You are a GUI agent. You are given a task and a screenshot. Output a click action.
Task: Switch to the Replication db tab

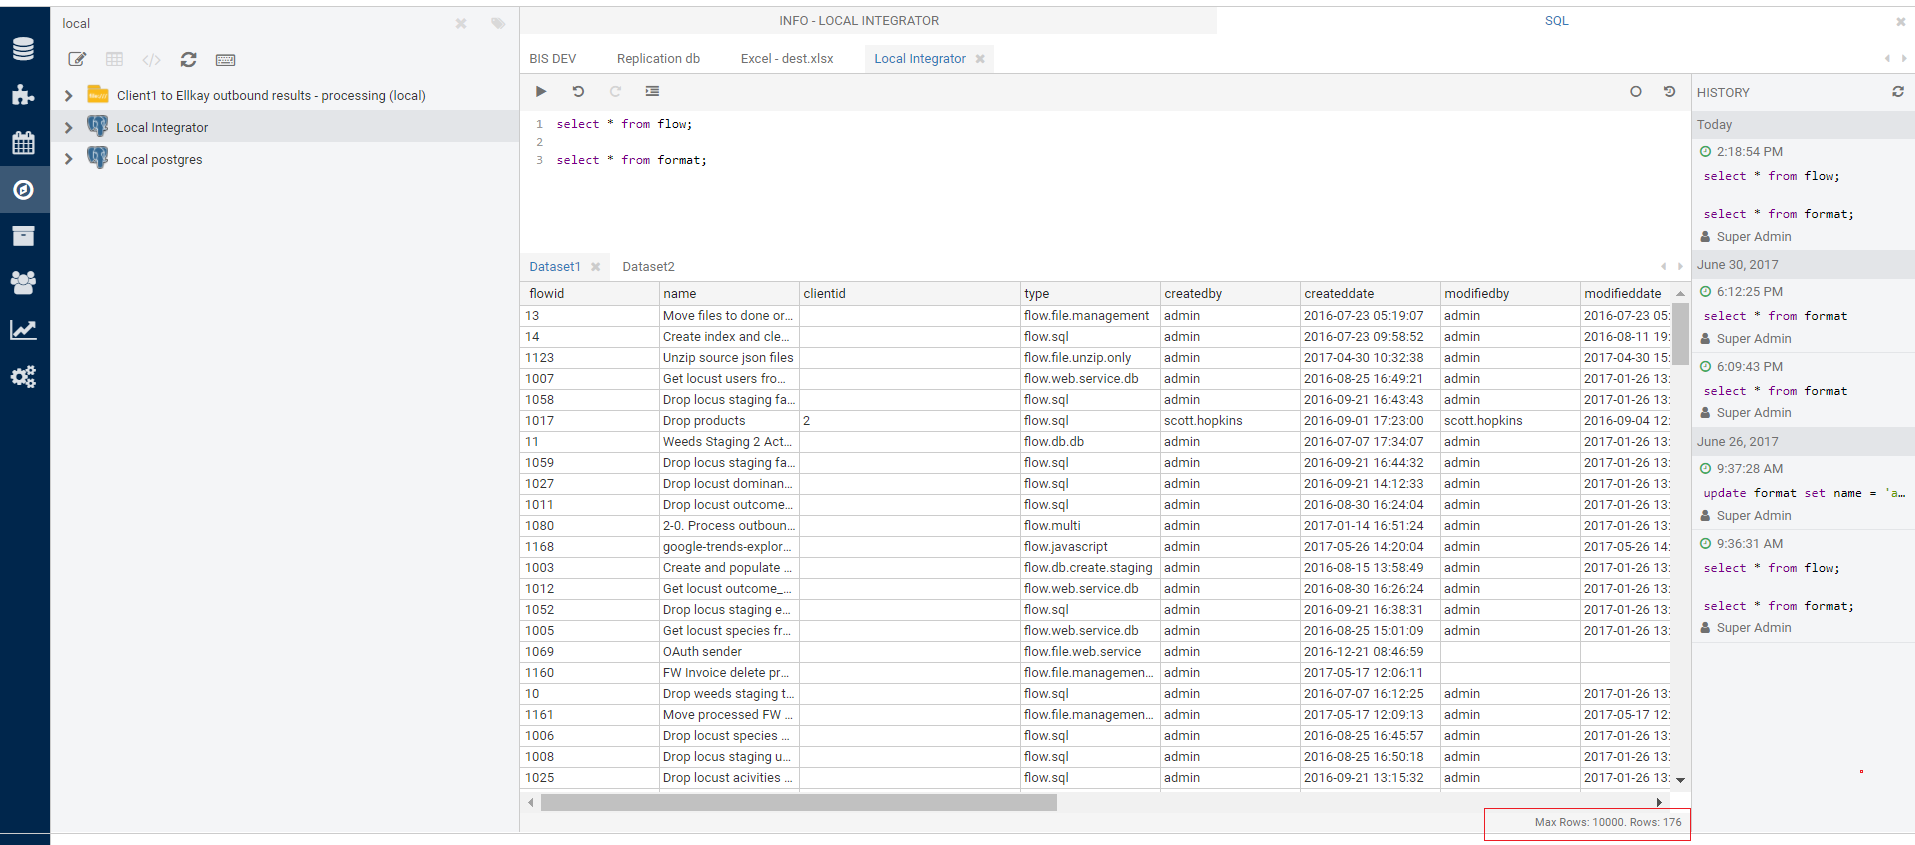(658, 59)
